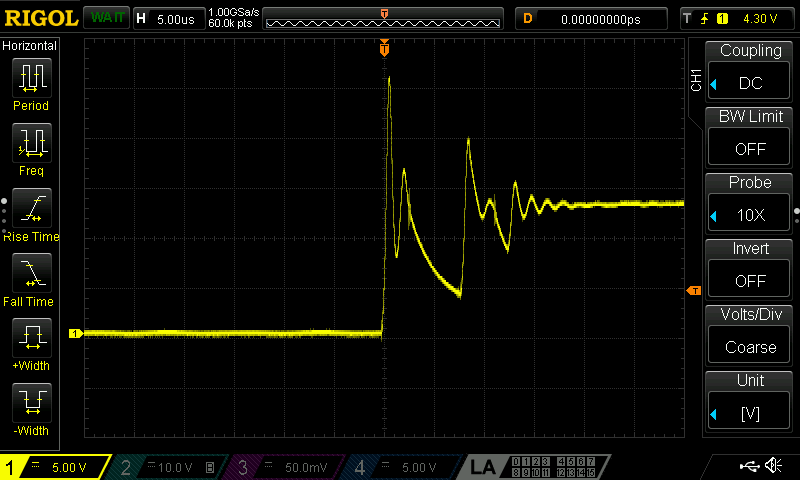This screenshot has height=480, width=800.
Task: Click the speaker sound icon
Action: point(773,466)
